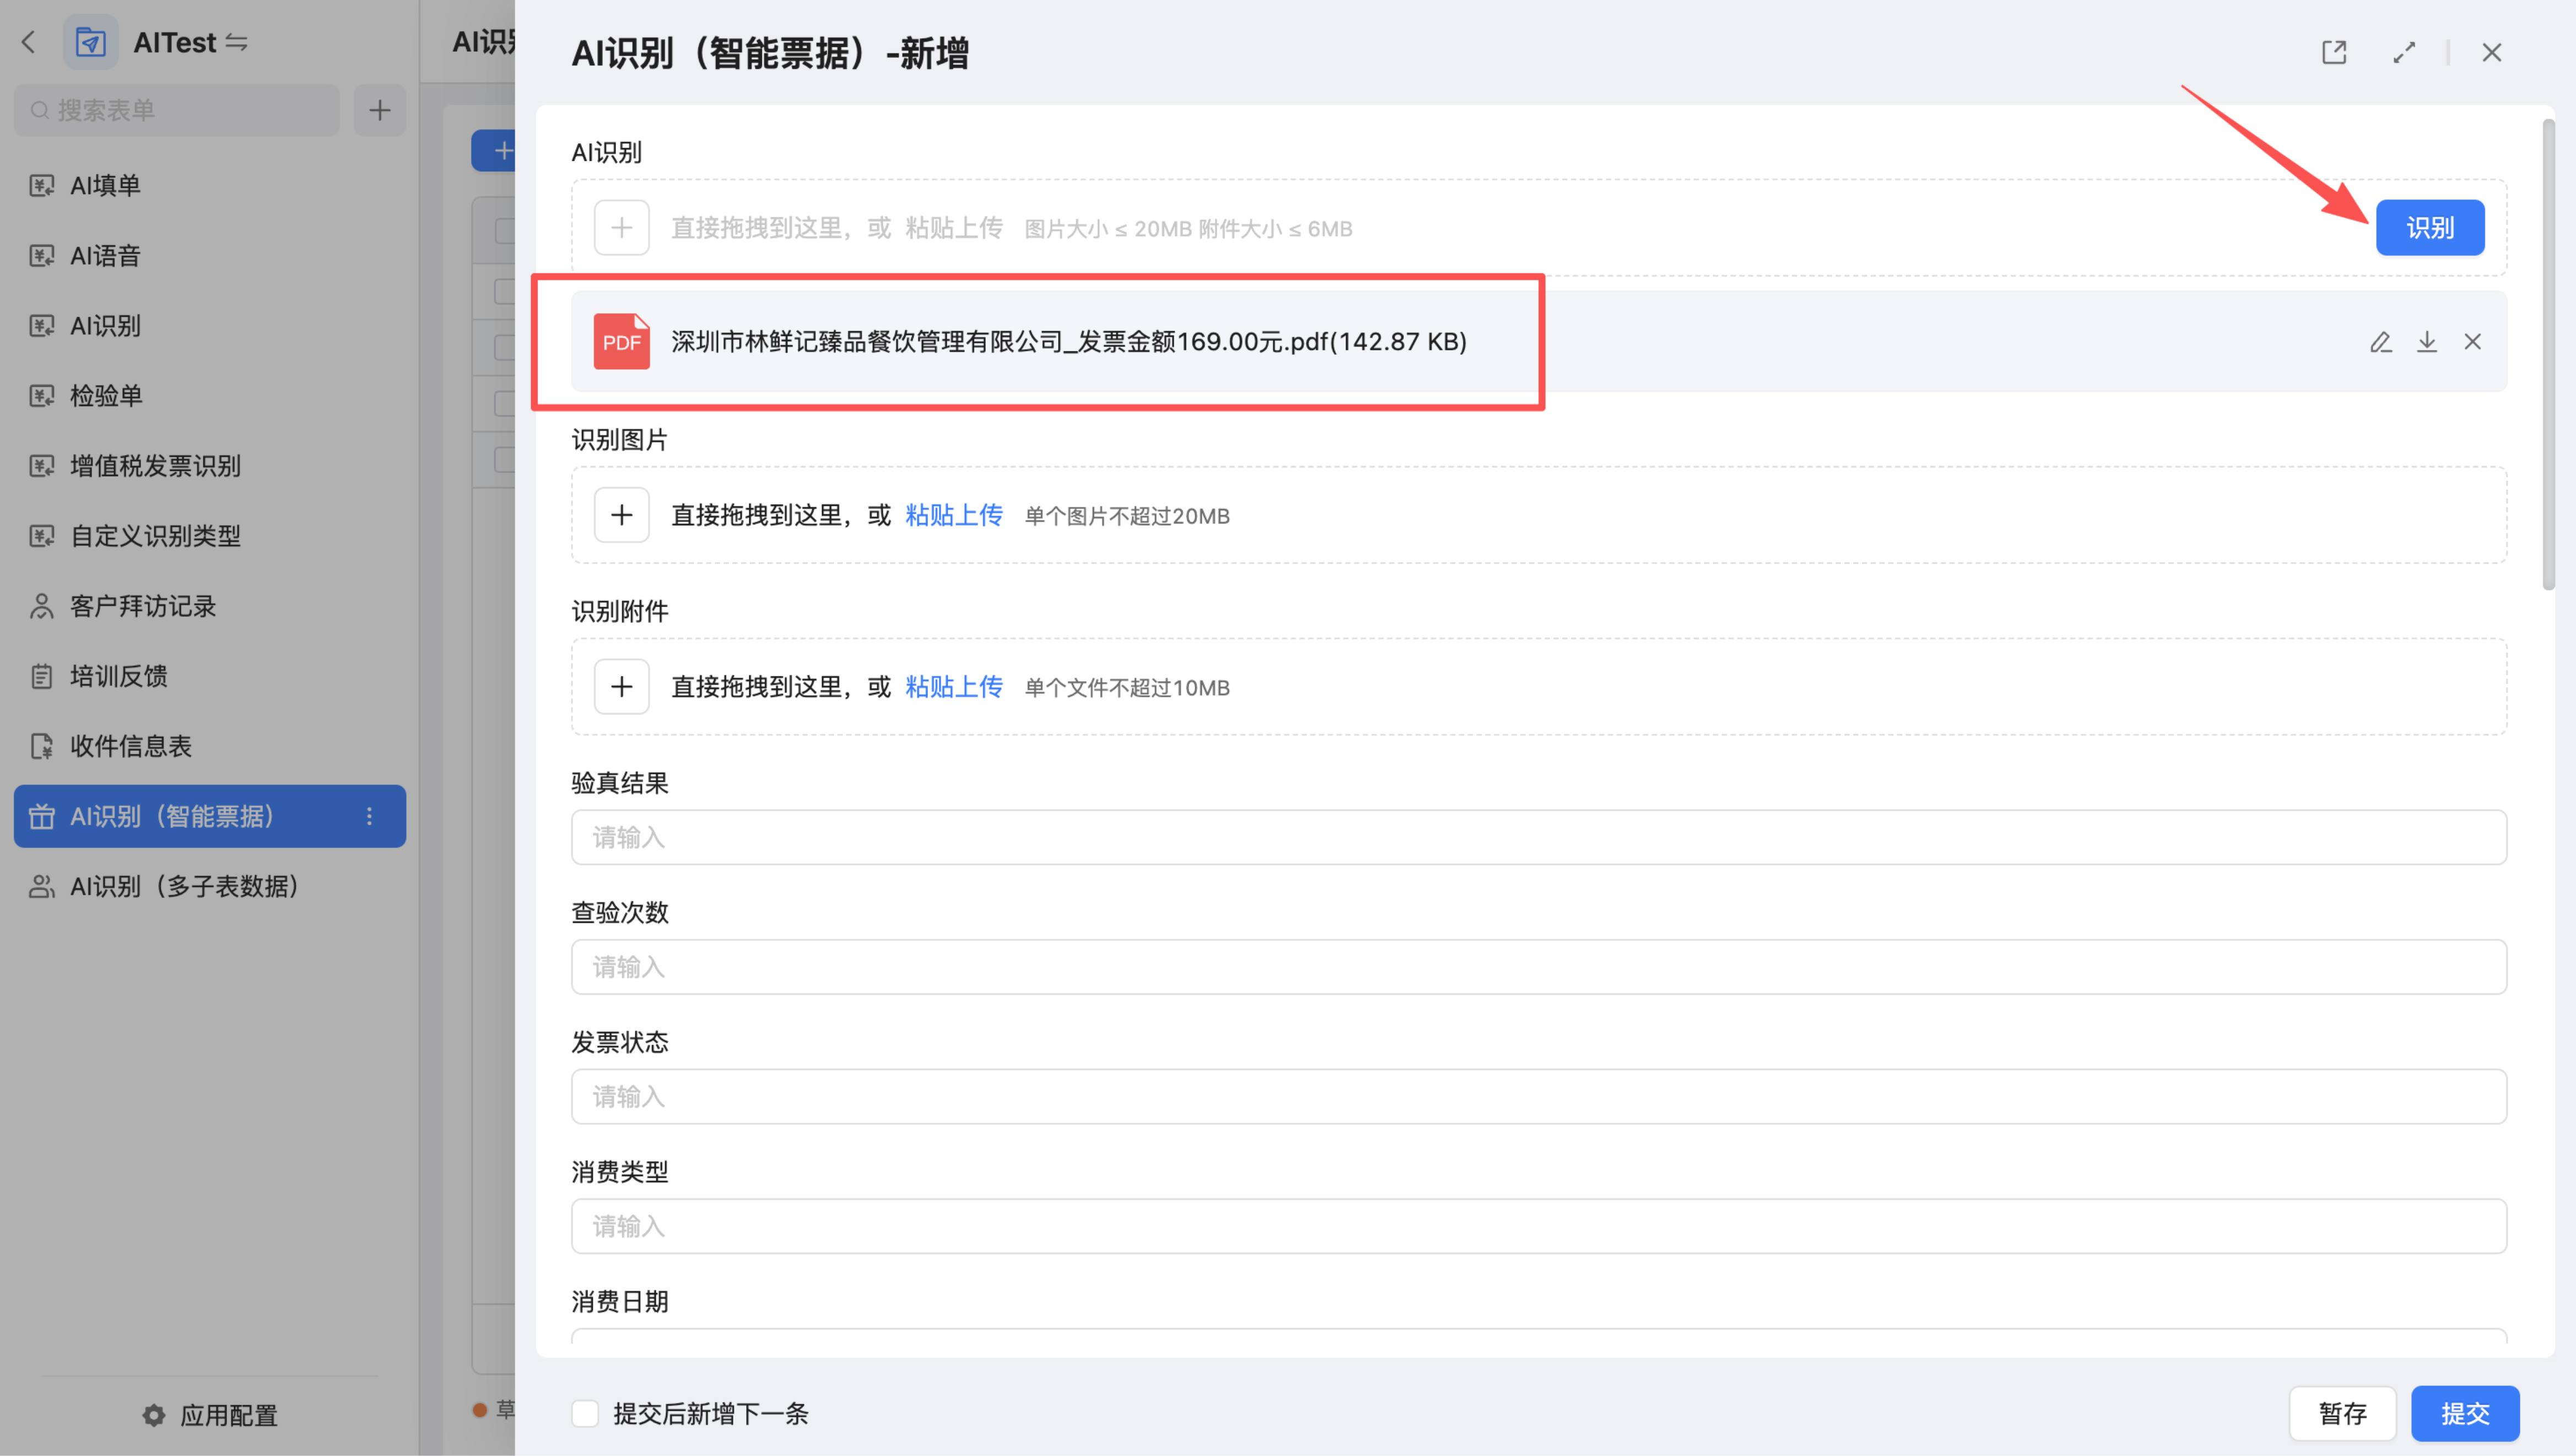Expand dialog to full screen
This screenshot has width=2576, height=1456.
coord(2404,52)
